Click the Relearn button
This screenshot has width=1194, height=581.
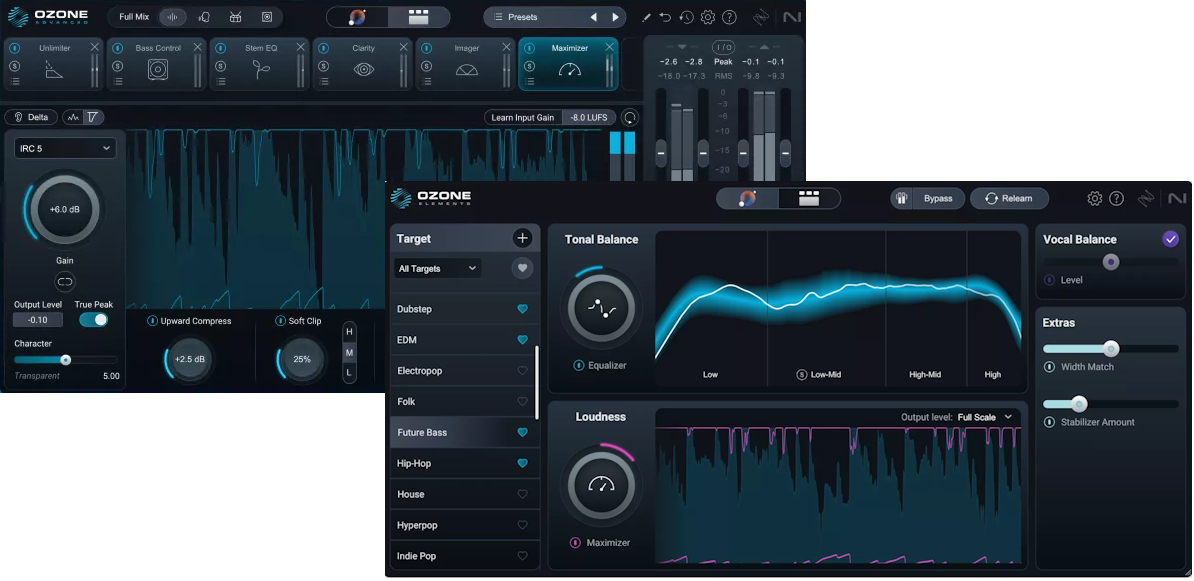click(1009, 198)
